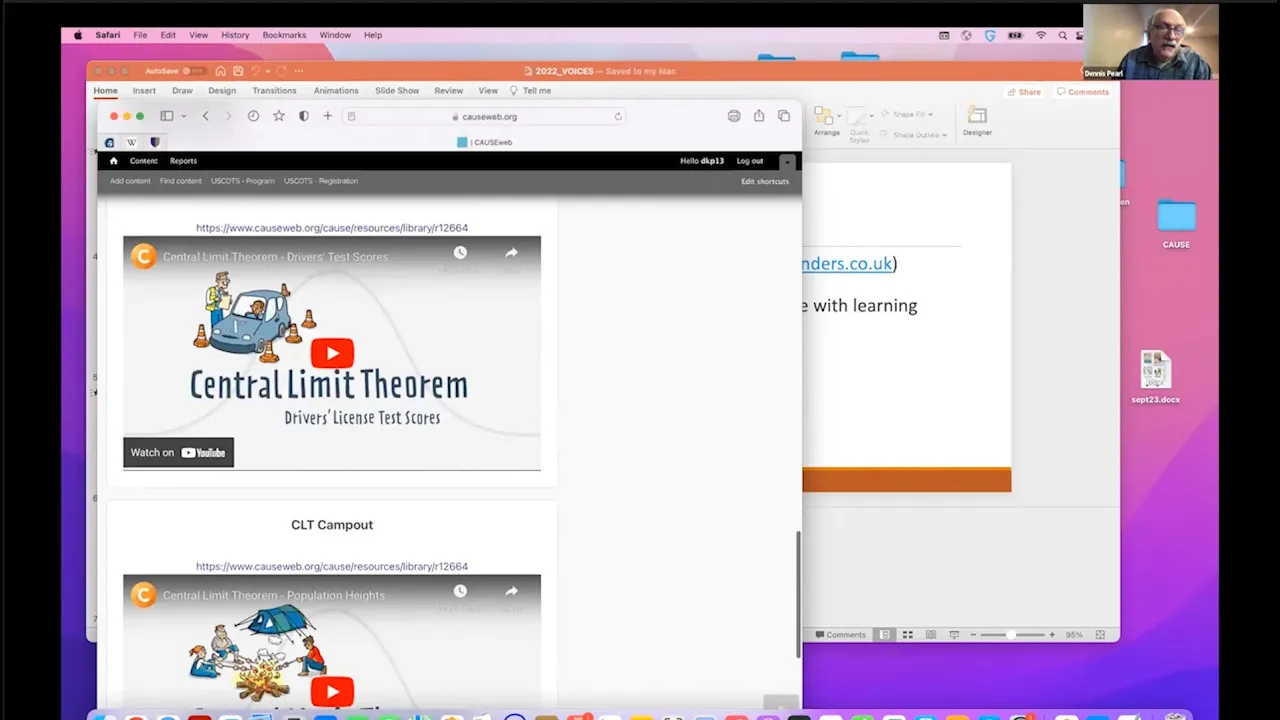Click the Safari print icon
Viewport: 1280px width, 720px height.
click(x=734, y=116)
